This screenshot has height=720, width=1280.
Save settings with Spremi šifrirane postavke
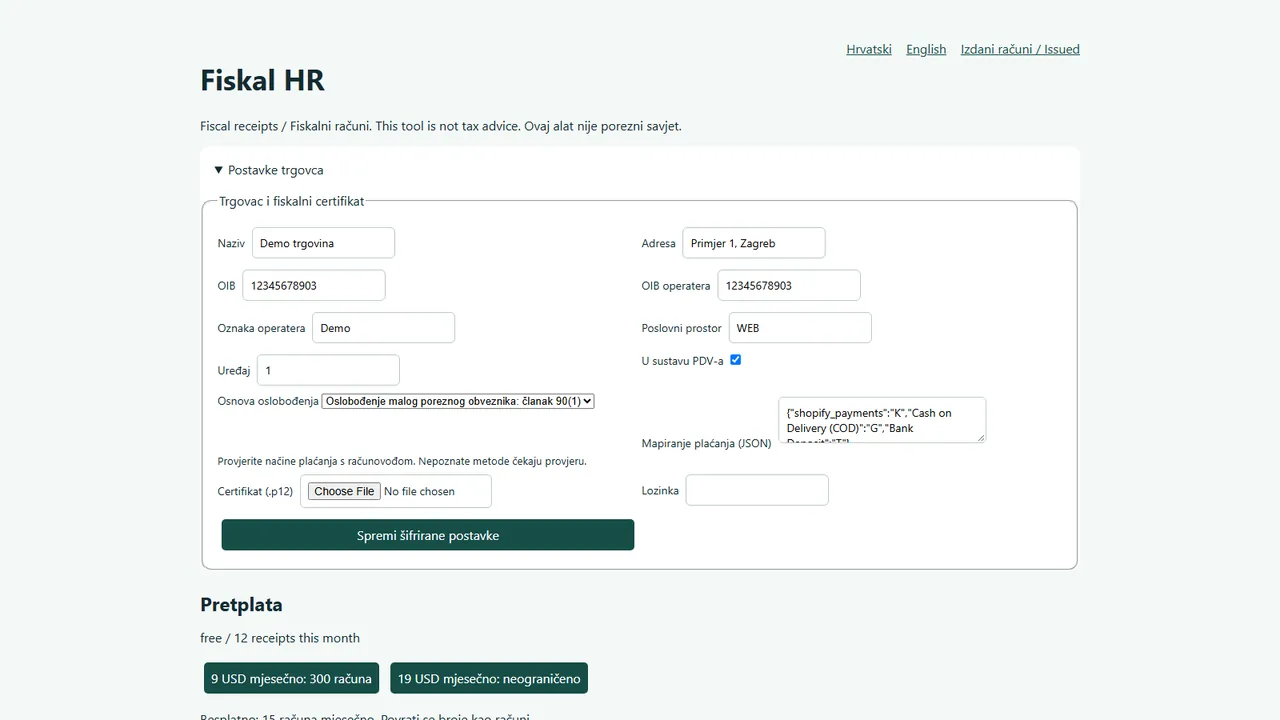point(428,535)
